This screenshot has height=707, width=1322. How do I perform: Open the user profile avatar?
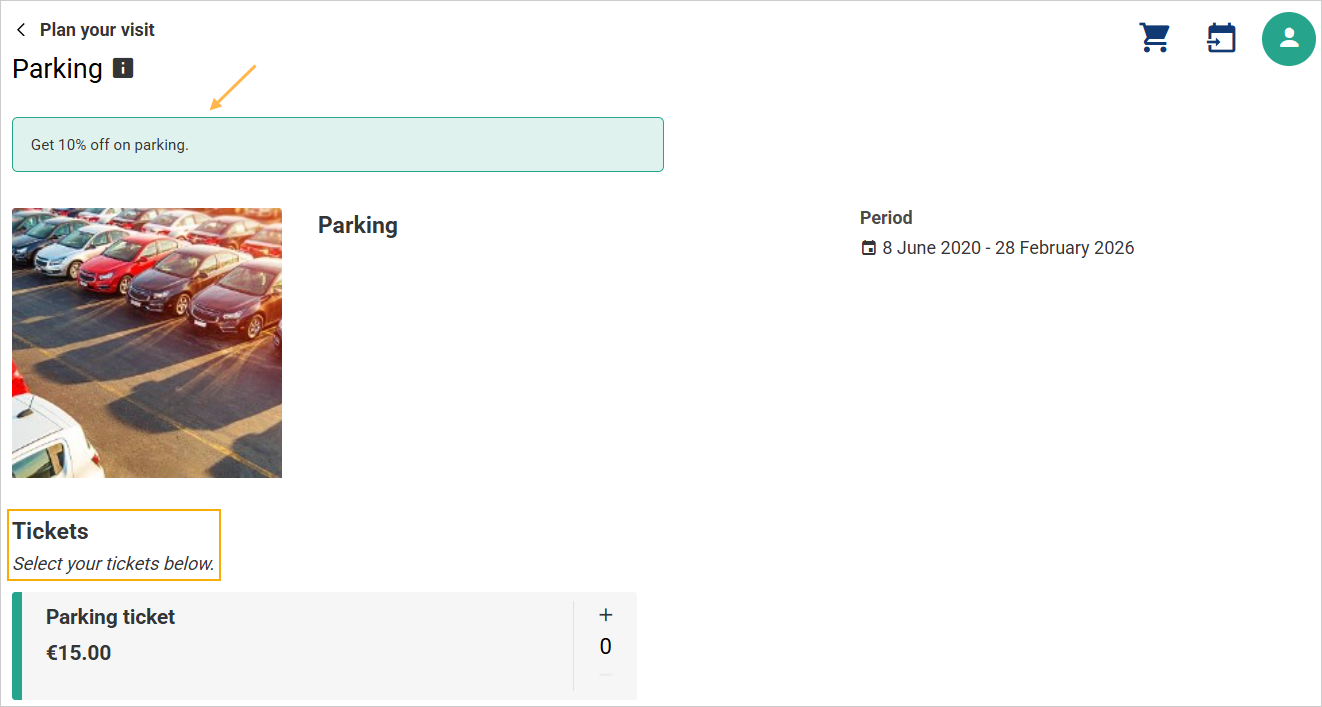pos(1288,39)
